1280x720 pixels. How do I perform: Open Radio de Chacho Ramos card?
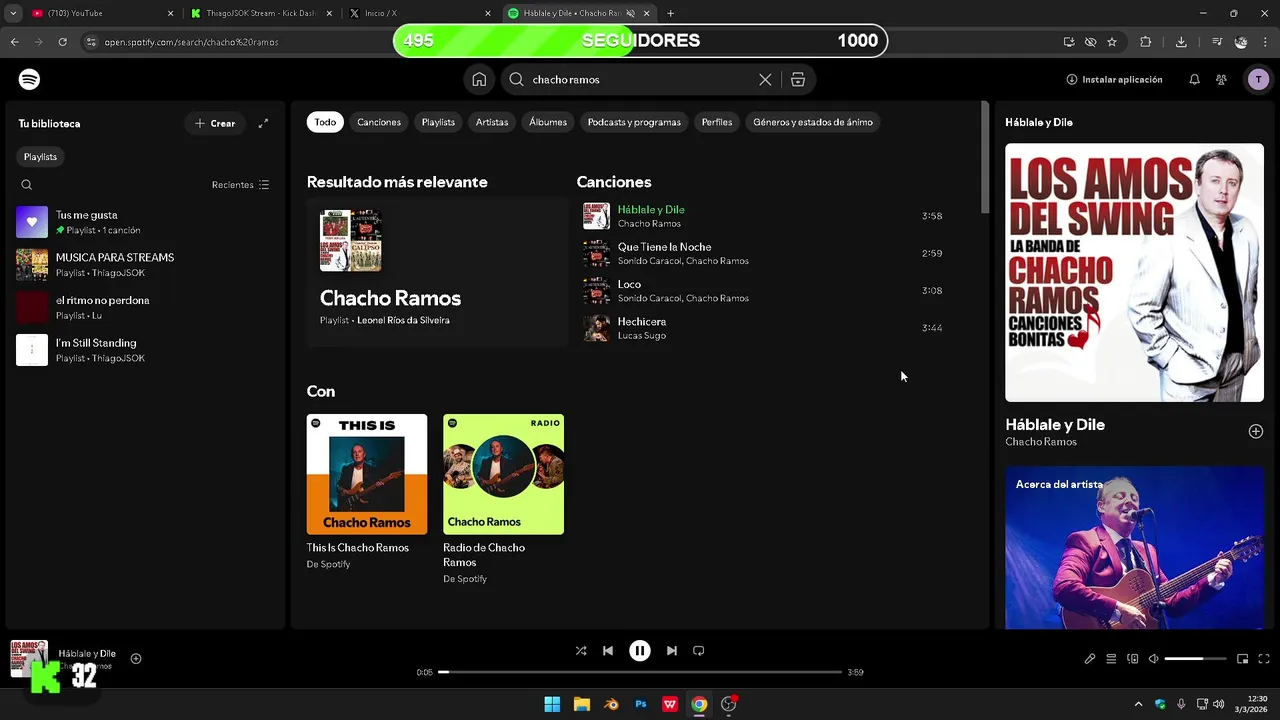[504, 499]
